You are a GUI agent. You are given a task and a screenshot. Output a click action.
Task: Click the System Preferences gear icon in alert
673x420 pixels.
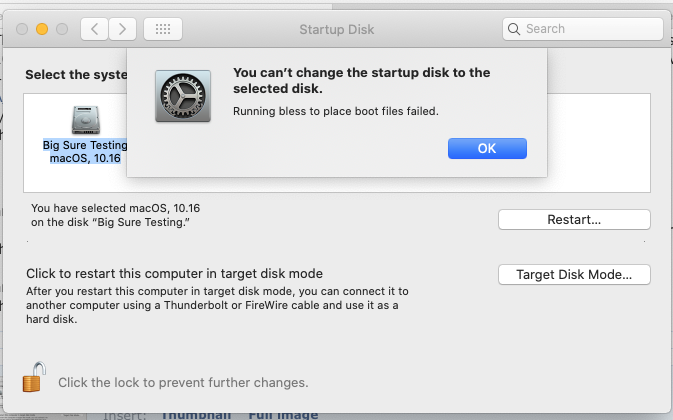coord(183,96)
